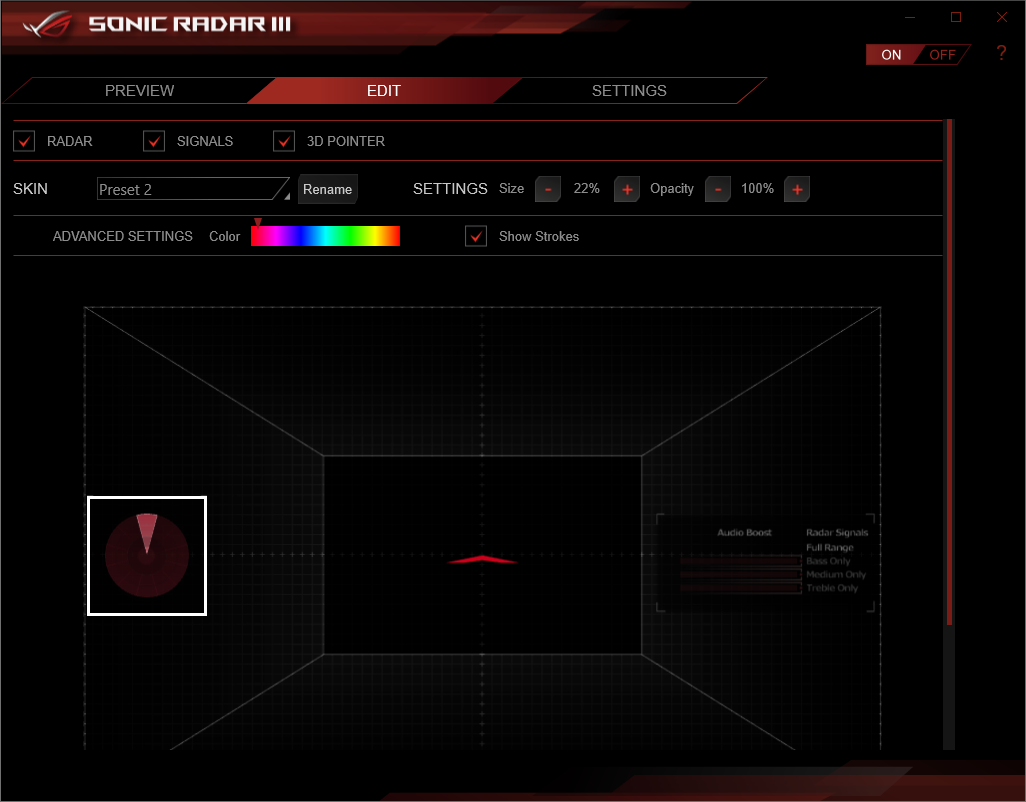
Task: Decrease Opacity with the minus icon
Action: [717, 189]
